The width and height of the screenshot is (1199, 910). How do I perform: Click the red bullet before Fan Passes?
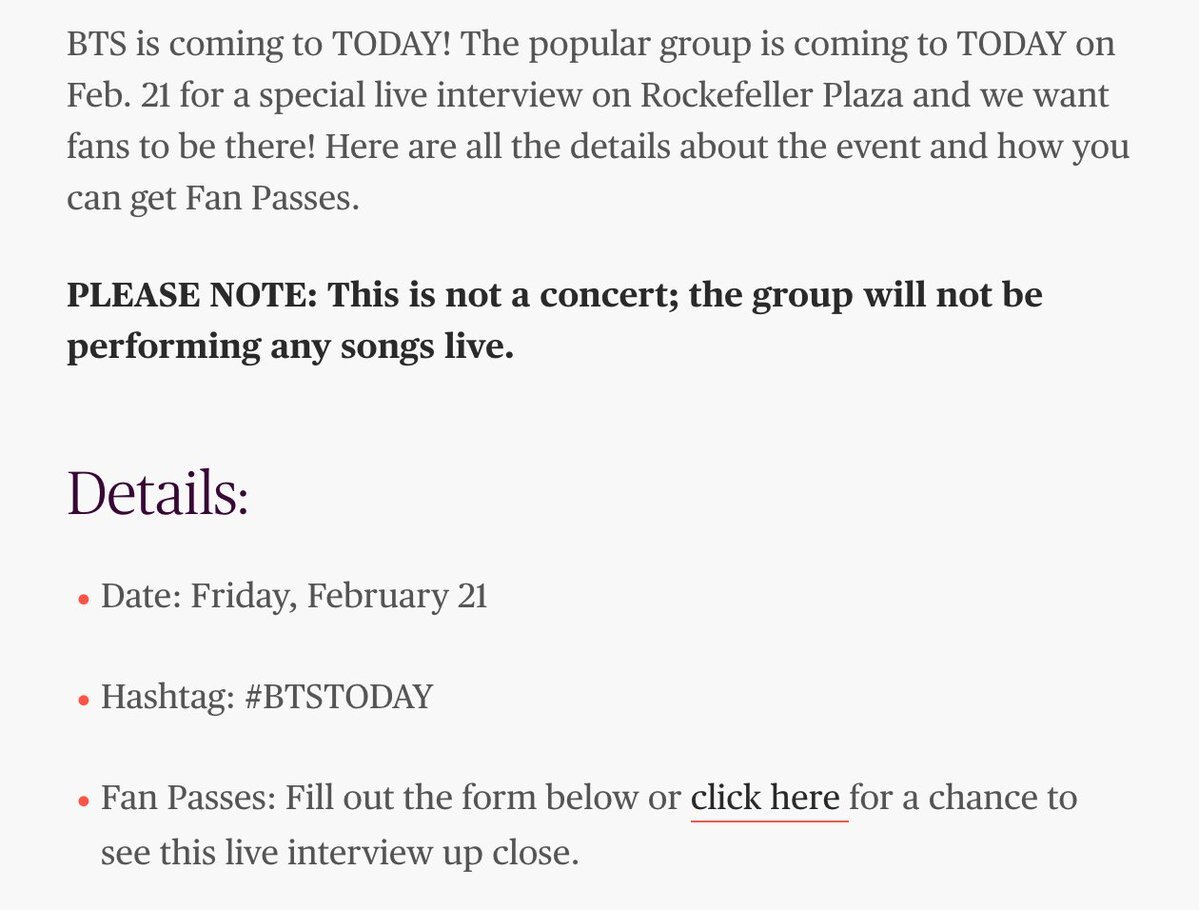(84, 801)
